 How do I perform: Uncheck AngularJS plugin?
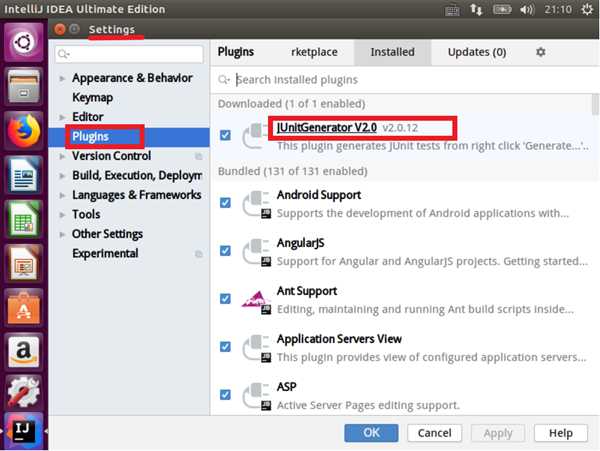[225, 251]
